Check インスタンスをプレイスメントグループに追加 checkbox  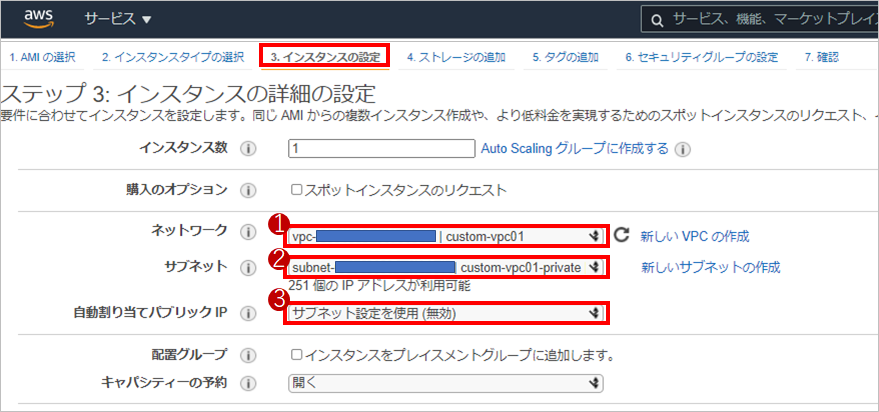(x=296, y=355)
